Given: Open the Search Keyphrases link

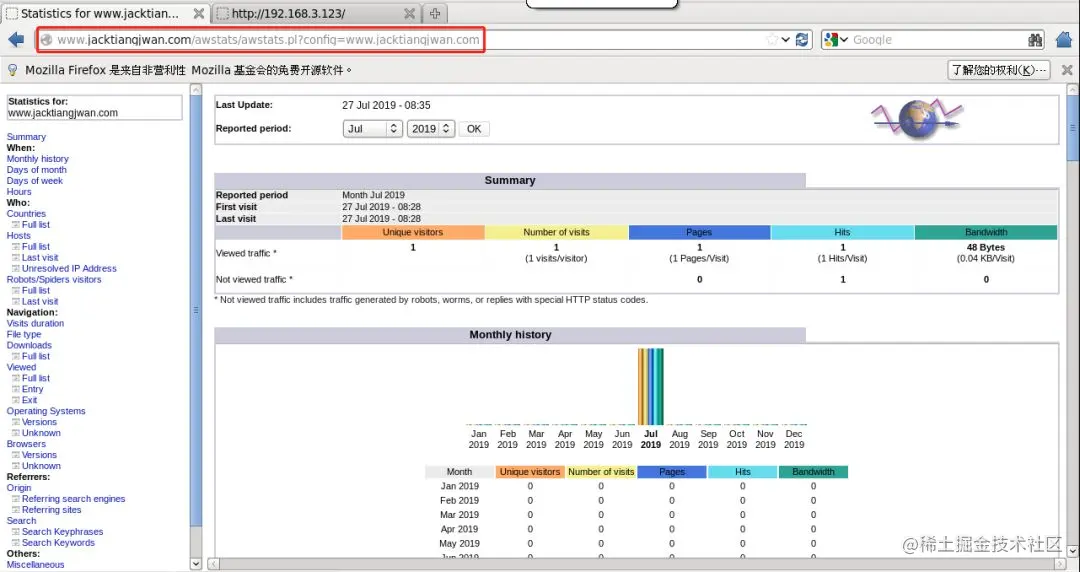Looking at the screenshot, I should pyautogui.click(x=63, y=533).
